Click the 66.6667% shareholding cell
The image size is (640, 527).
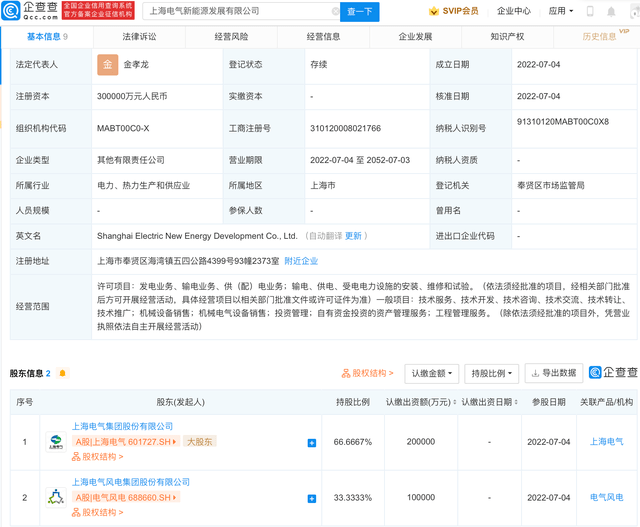pyautogui.click(x=353, y=442)
